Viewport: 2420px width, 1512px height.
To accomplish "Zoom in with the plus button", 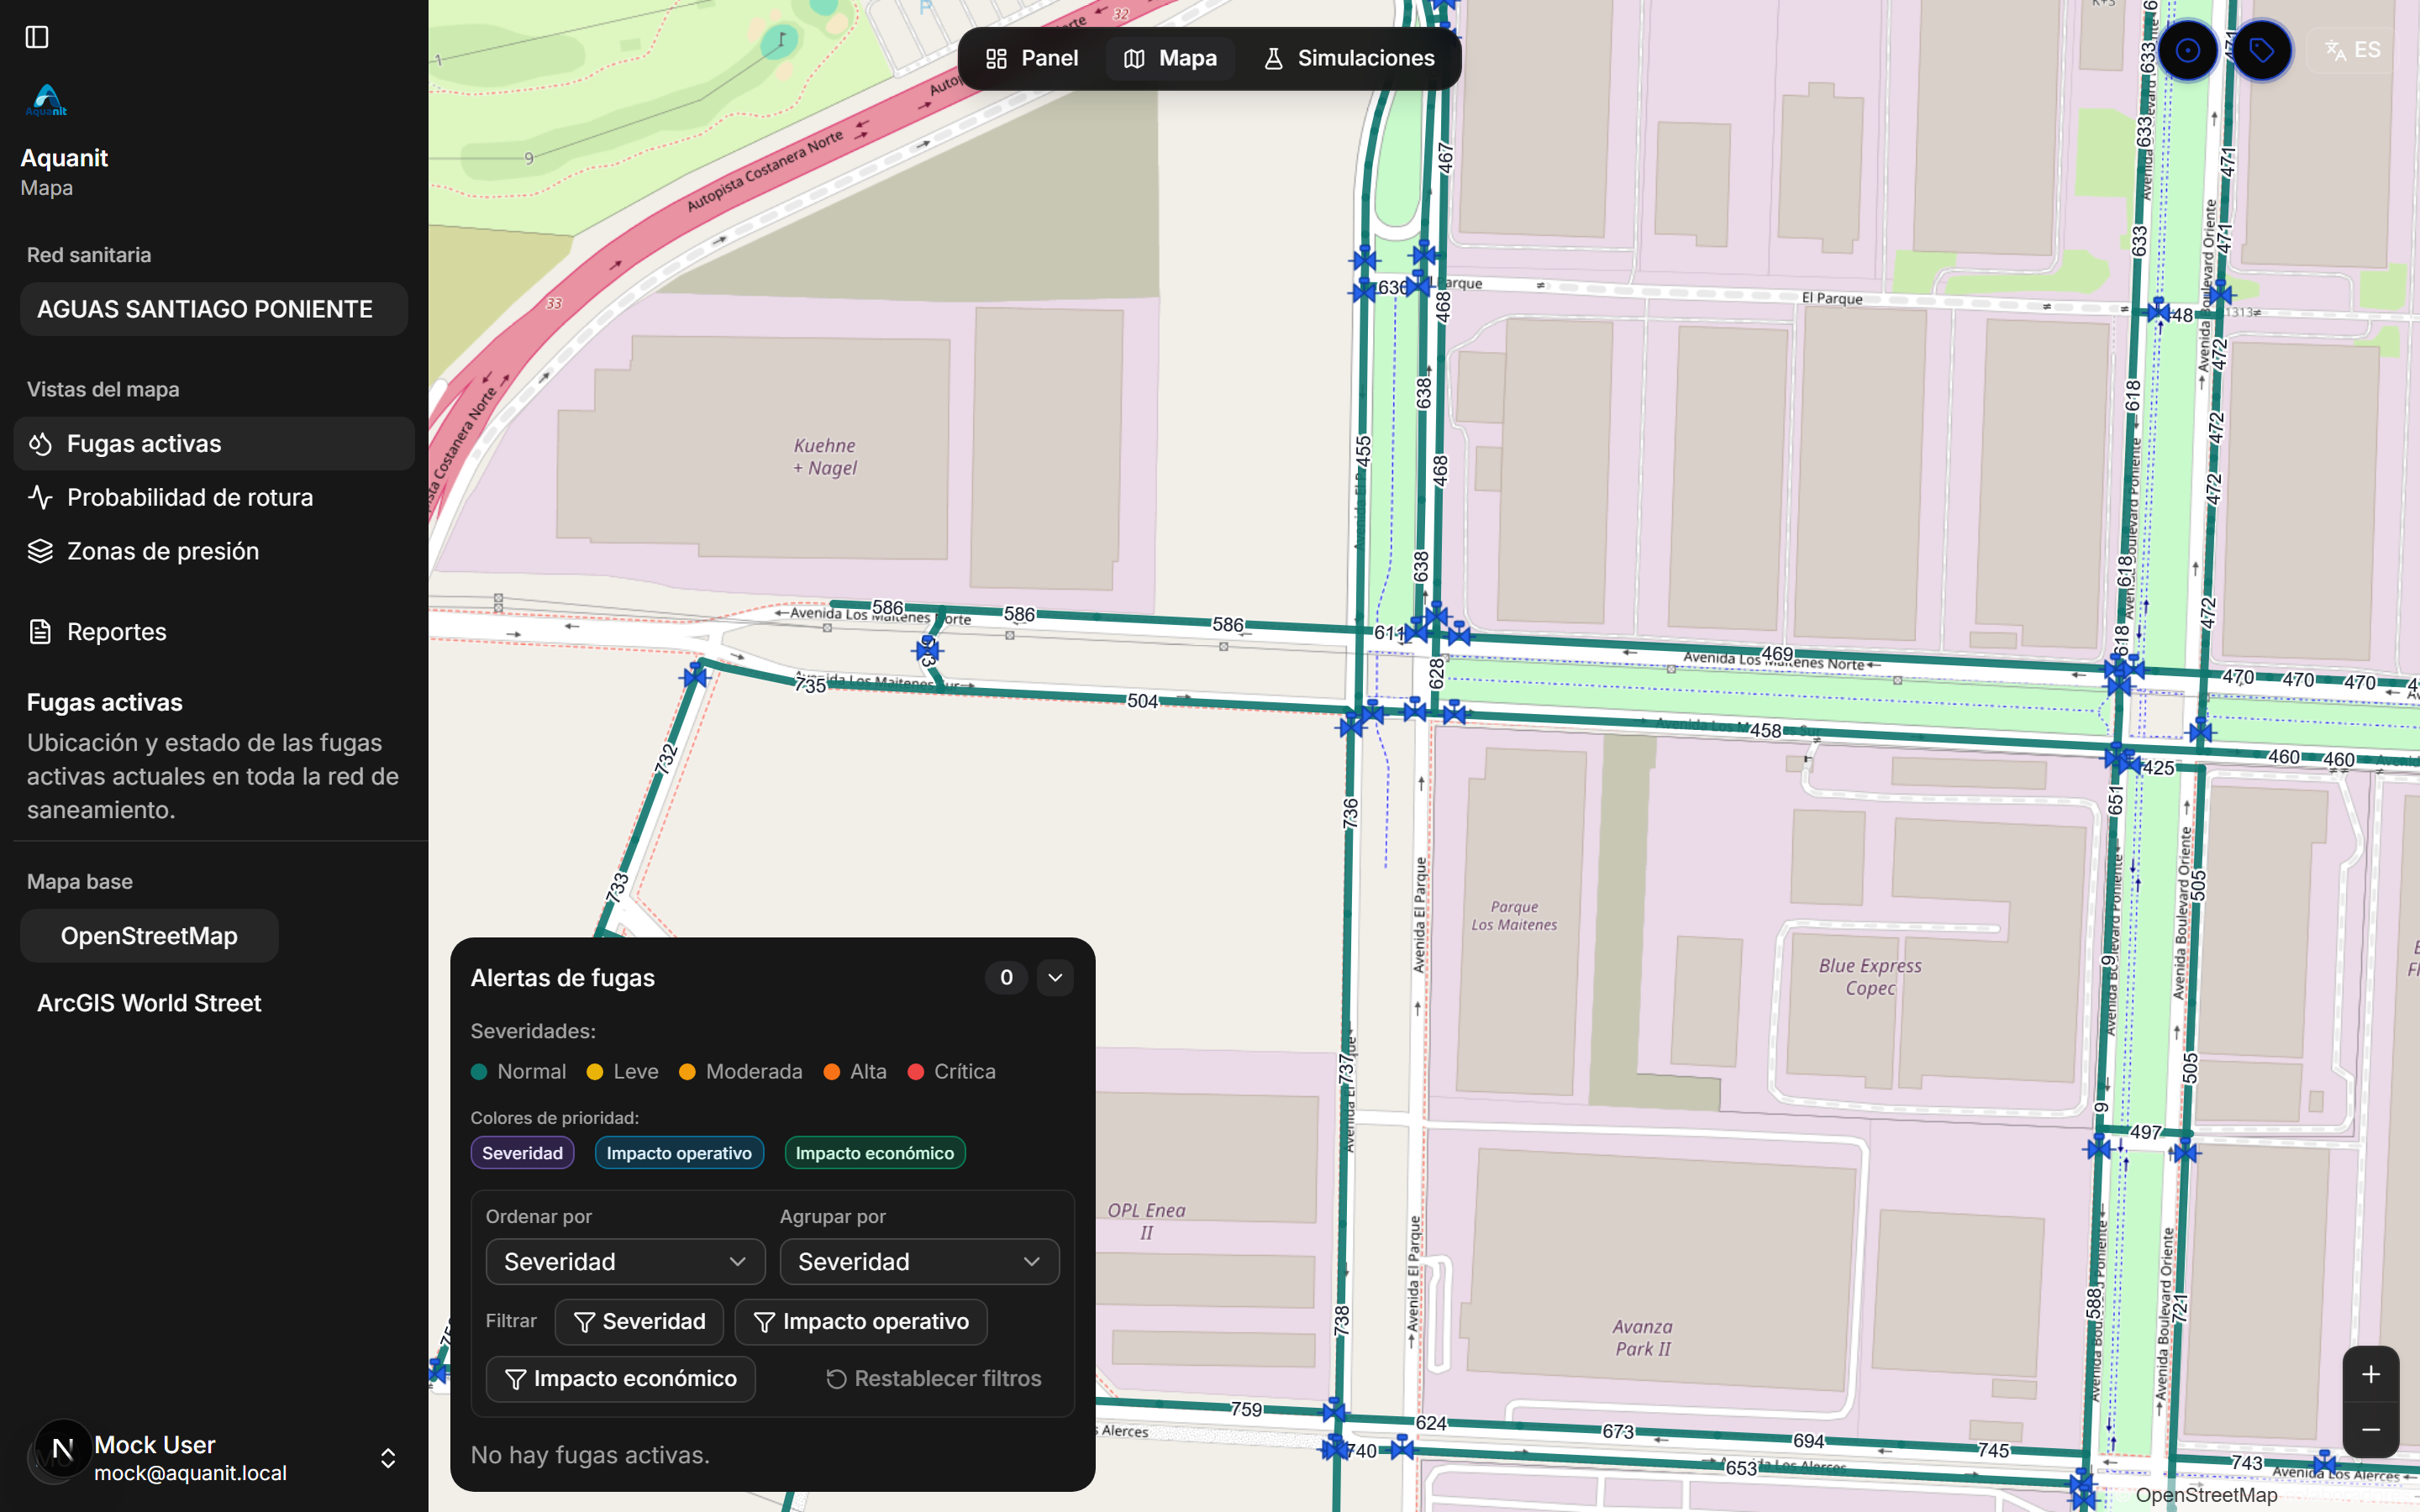I will click(x=2370, y=1374).
